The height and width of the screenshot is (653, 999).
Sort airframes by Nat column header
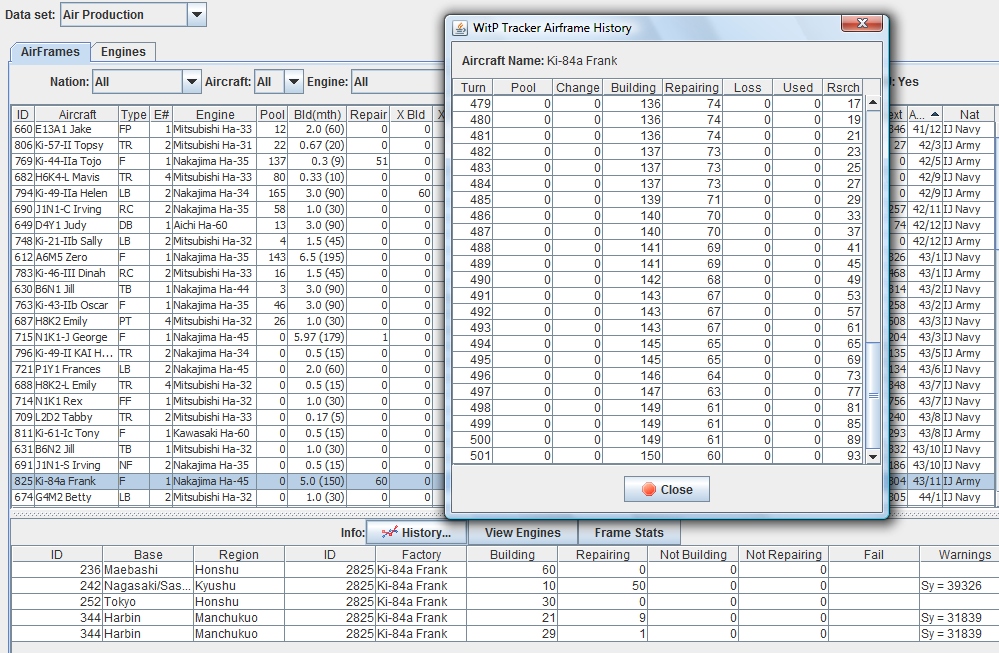969,114
